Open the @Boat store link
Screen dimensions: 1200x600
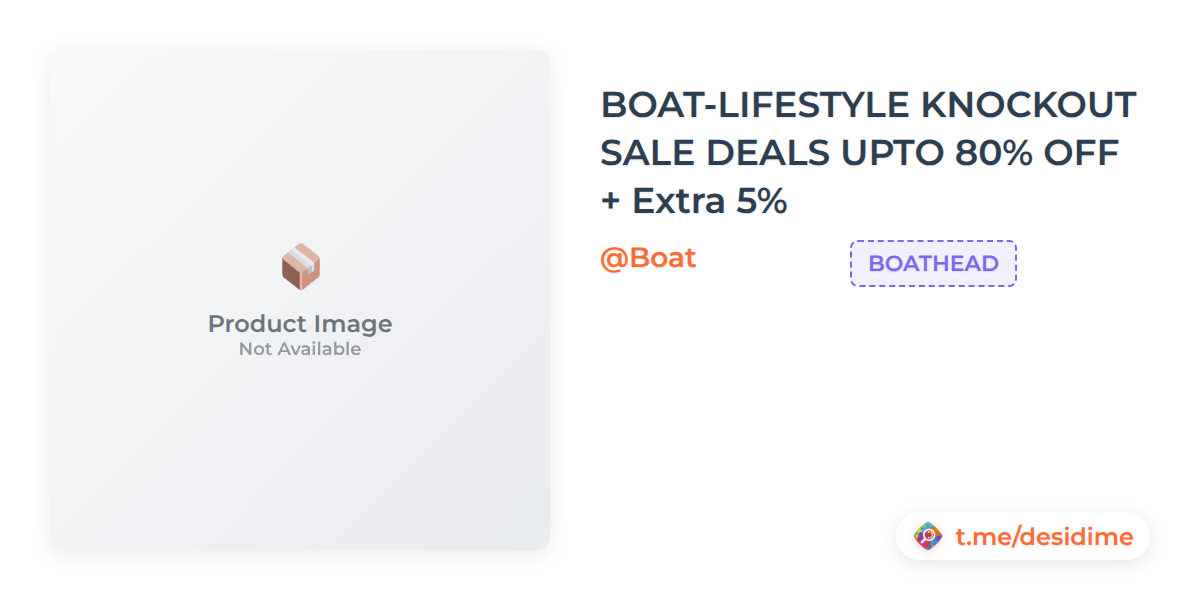[648, 258]
